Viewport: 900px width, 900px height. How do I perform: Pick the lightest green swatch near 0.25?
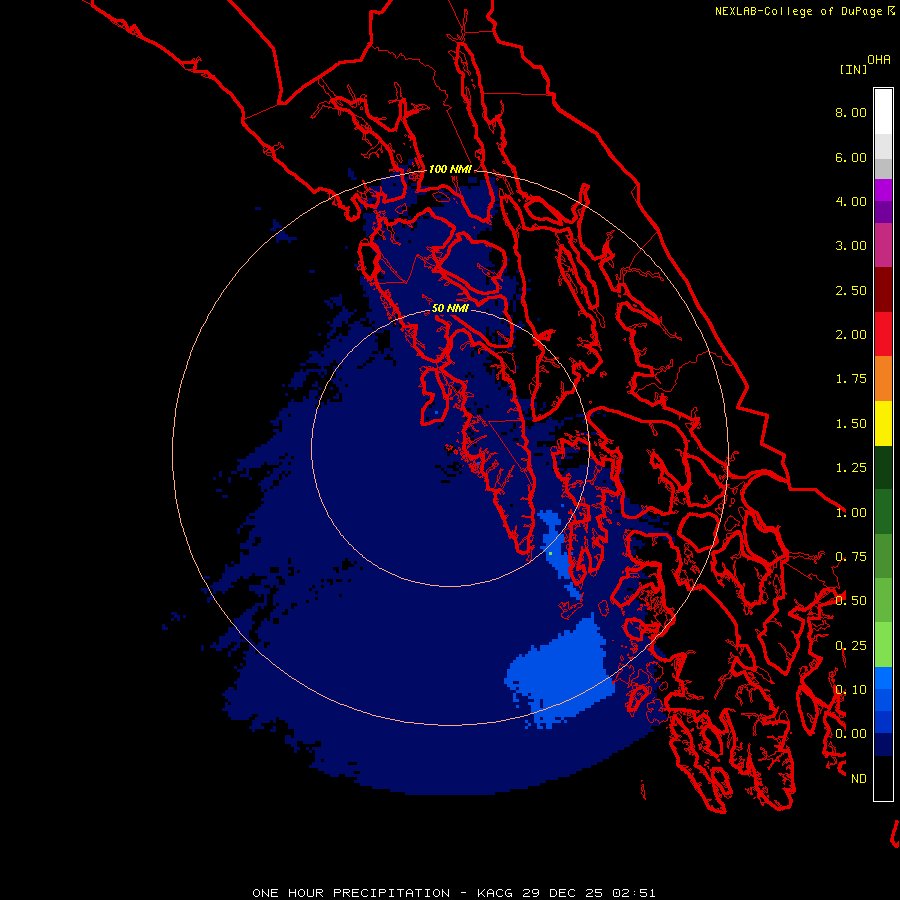point(883,645)
